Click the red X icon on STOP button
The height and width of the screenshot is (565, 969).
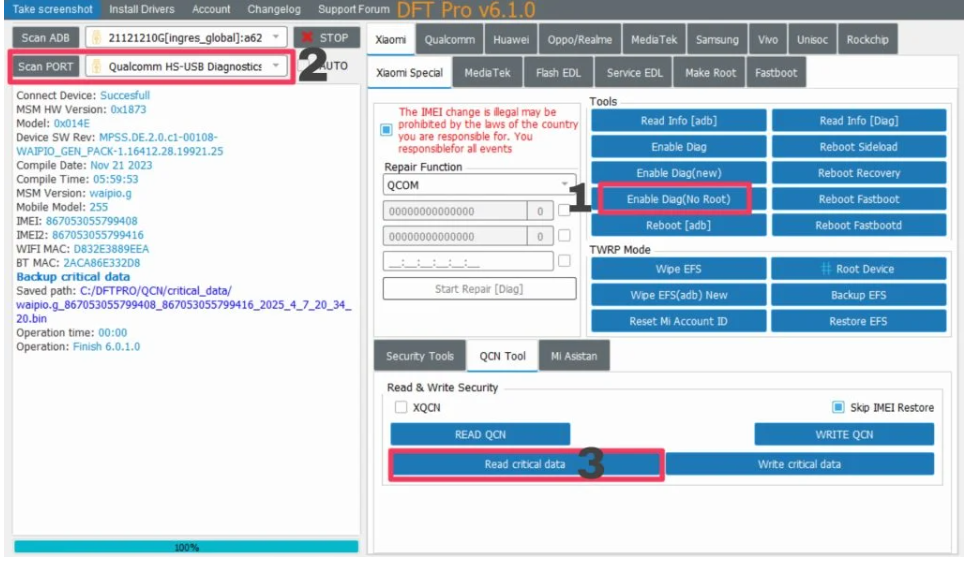(x=307, y=37)
